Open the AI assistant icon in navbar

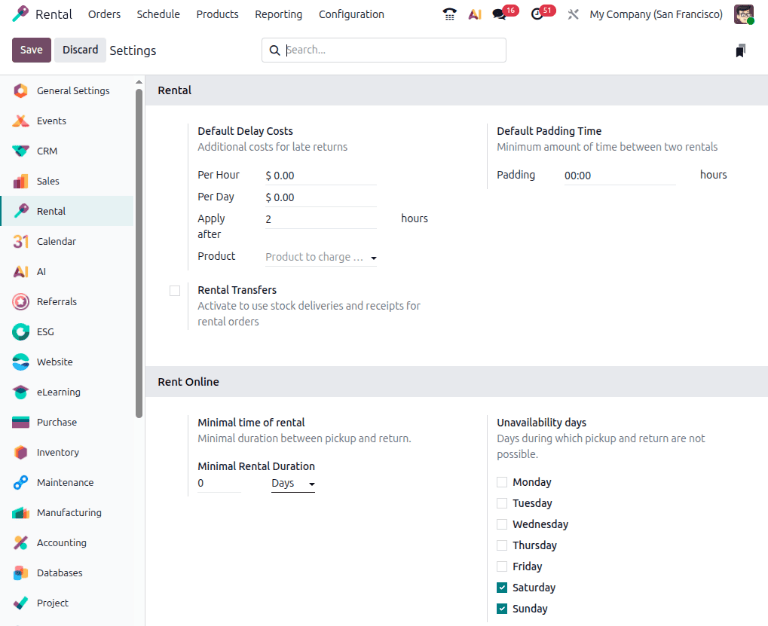coord(475,14)
